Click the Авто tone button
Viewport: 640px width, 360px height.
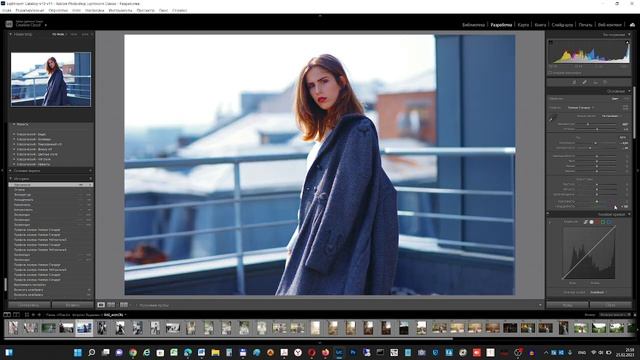click(x=623, y=138)
